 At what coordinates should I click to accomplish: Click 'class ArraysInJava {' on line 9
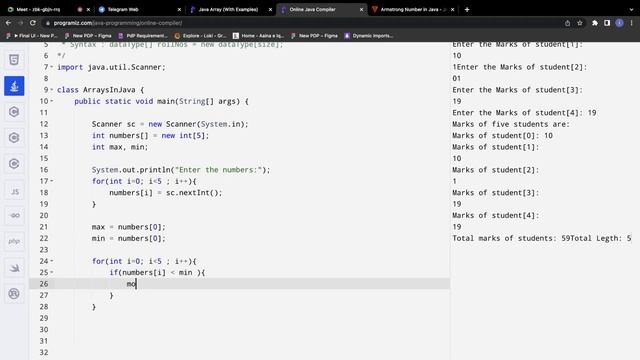pos(100,90)
